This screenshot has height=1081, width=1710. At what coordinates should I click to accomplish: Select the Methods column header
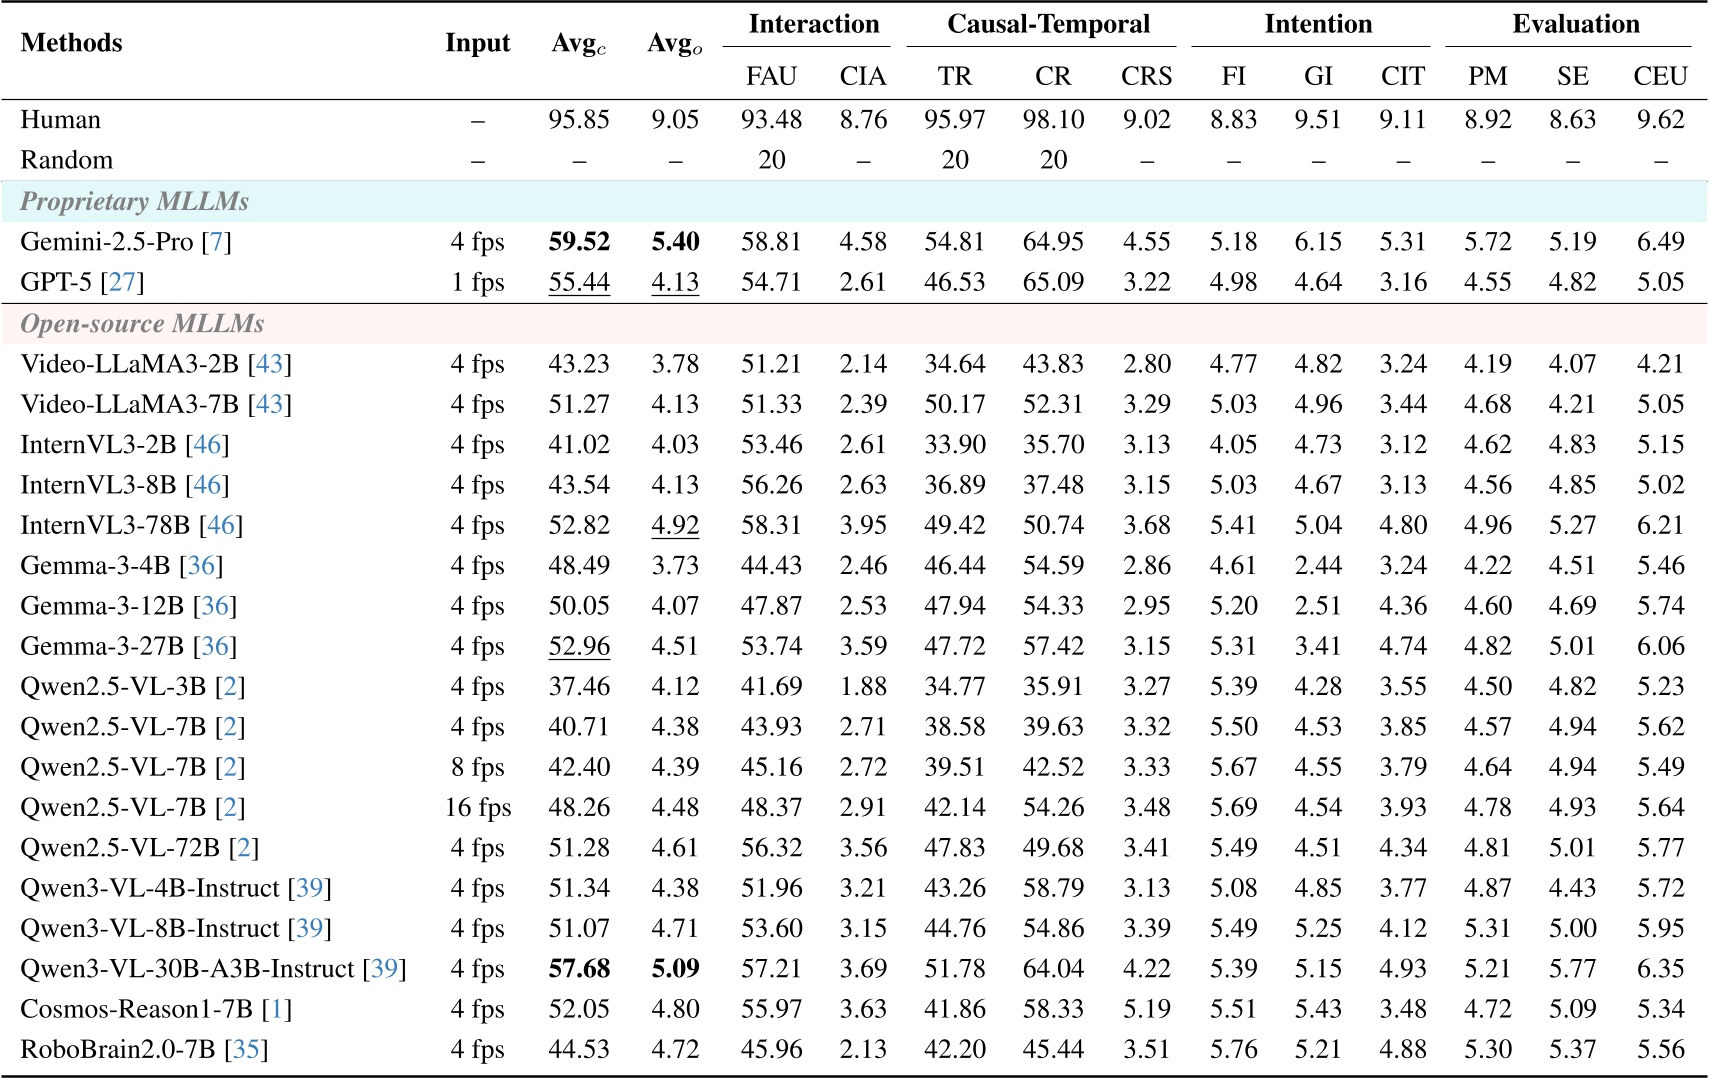tap(71, 43)
